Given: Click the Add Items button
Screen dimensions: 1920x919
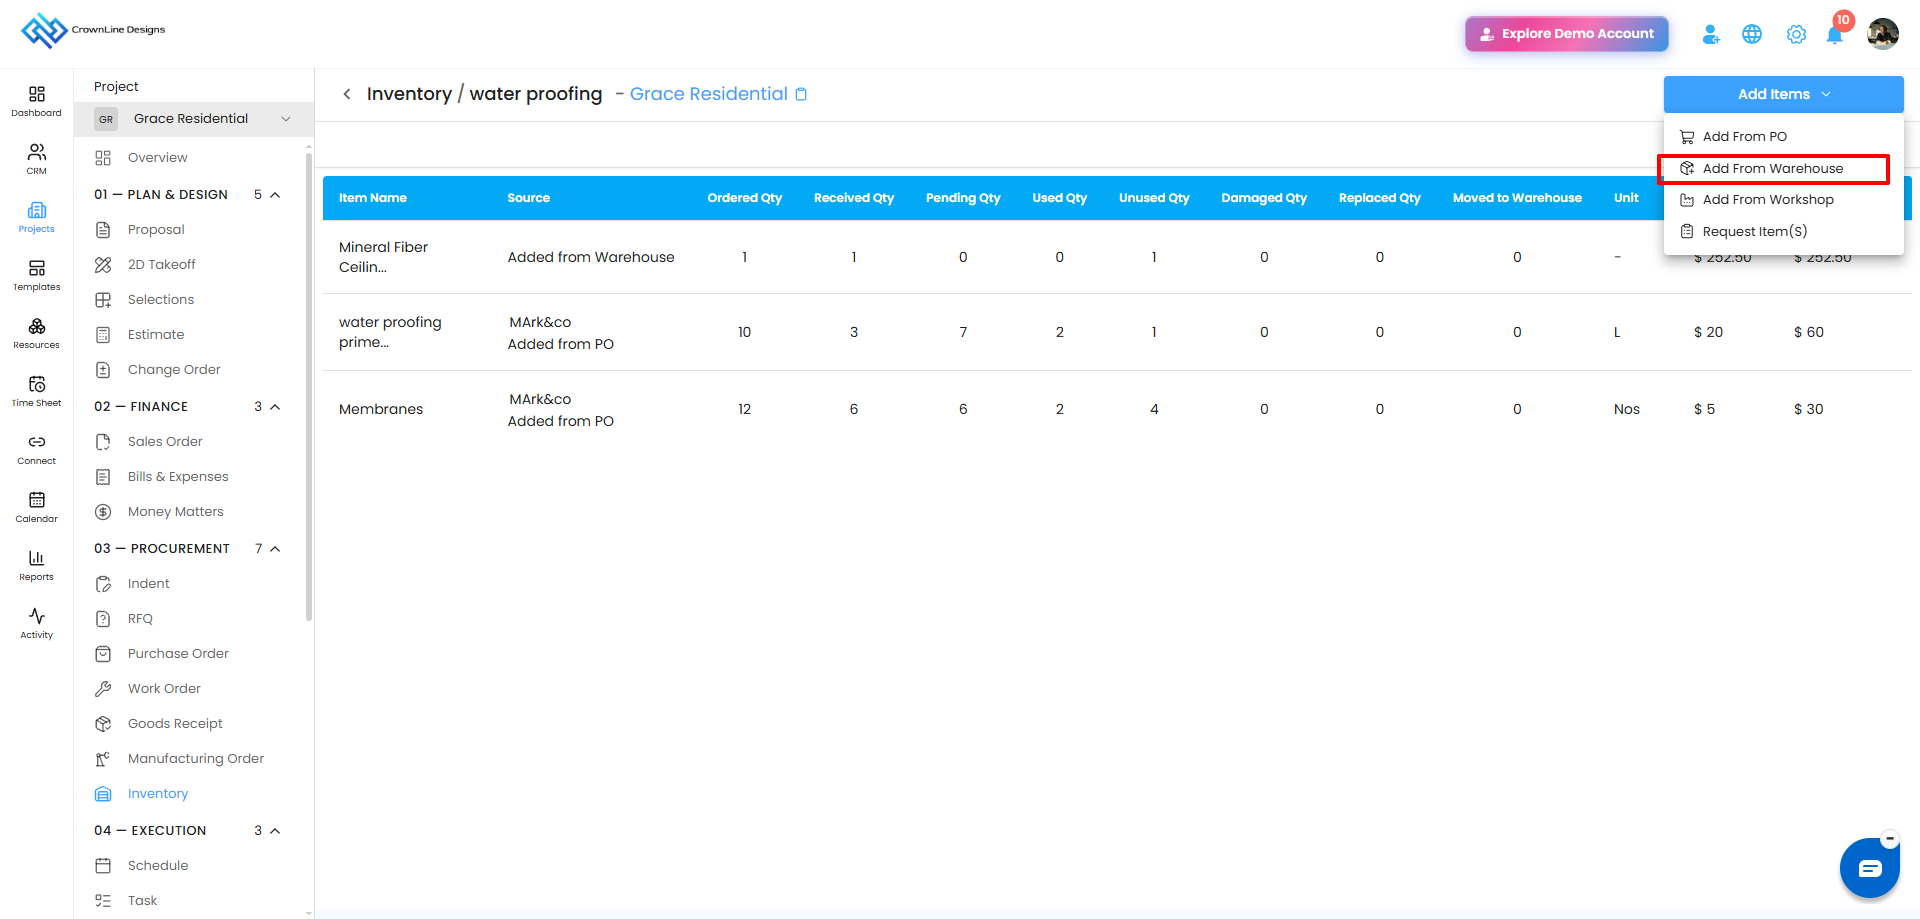Looking at the screenshot, I should coord(1783,94).
